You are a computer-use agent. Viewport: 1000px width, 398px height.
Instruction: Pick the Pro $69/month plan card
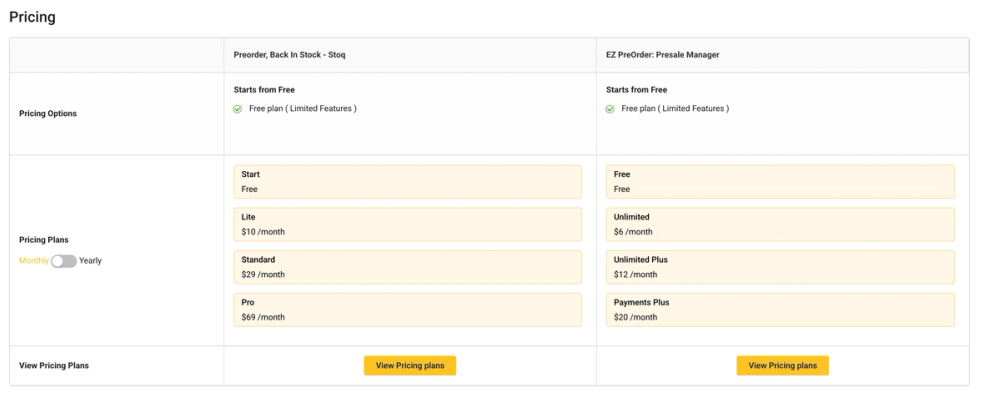[x=408, y=310]
